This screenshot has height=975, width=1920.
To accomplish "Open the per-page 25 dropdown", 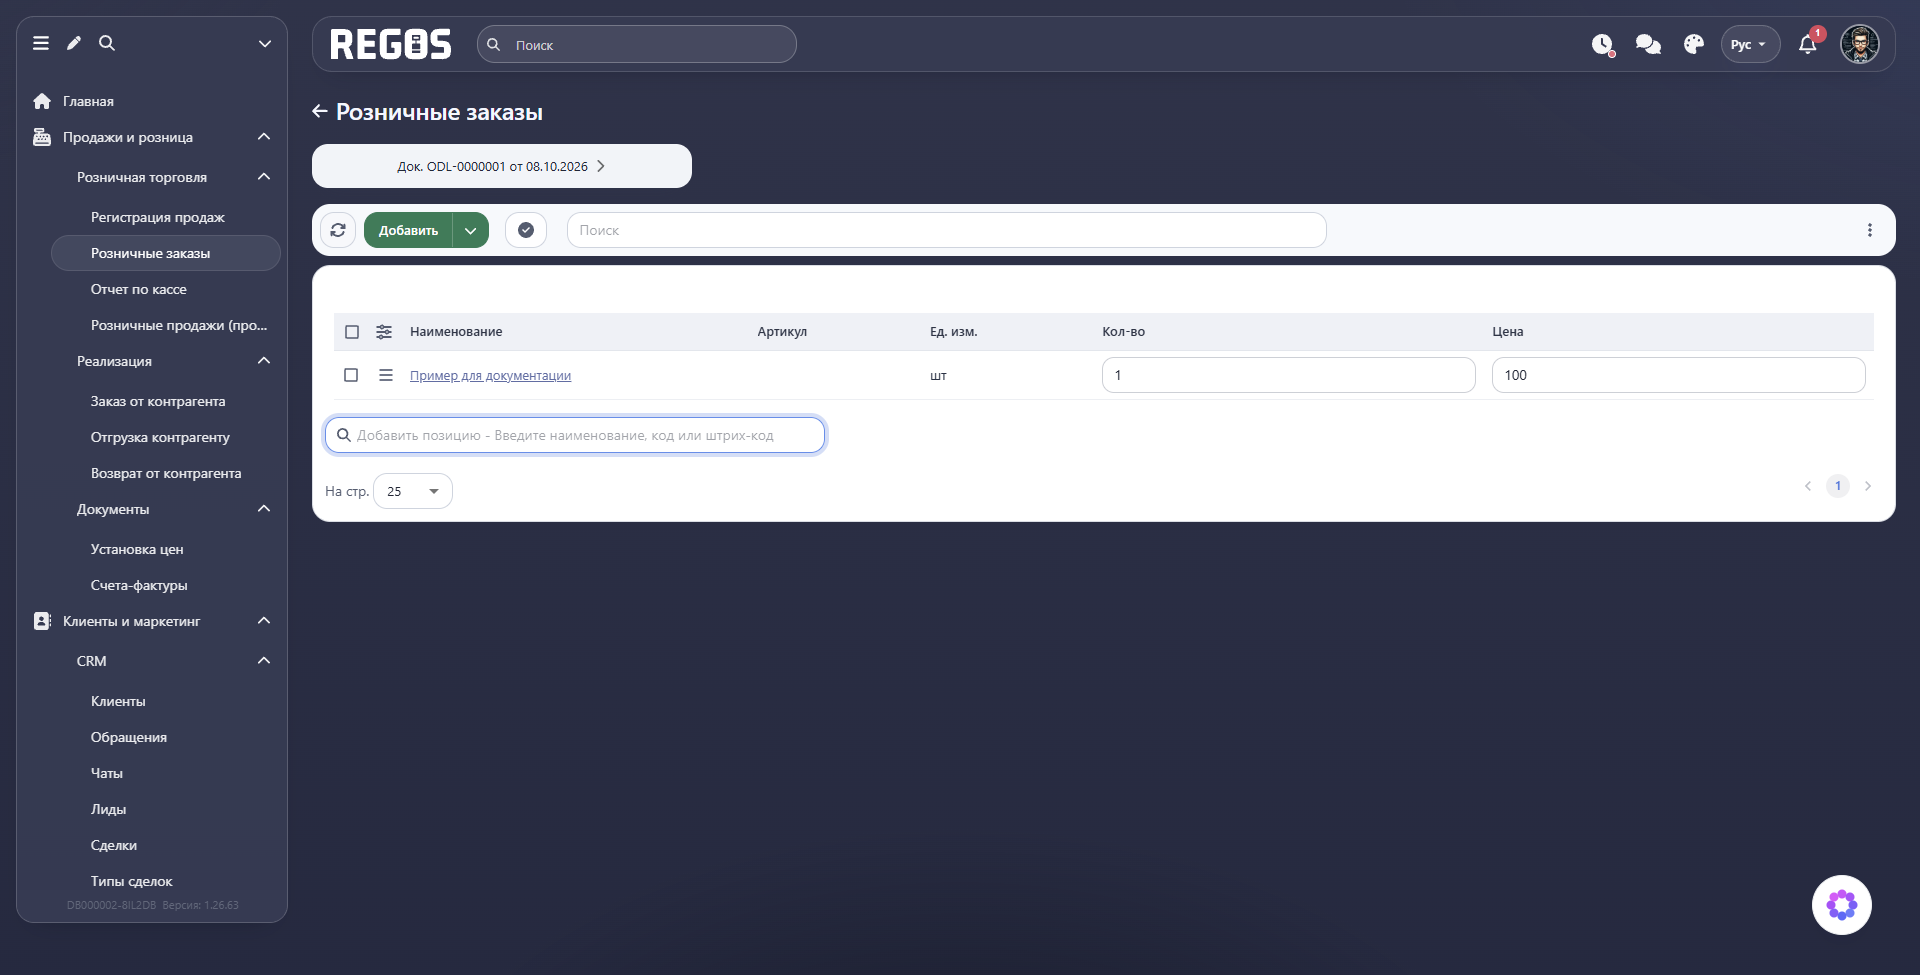I will tap(413, 491).
